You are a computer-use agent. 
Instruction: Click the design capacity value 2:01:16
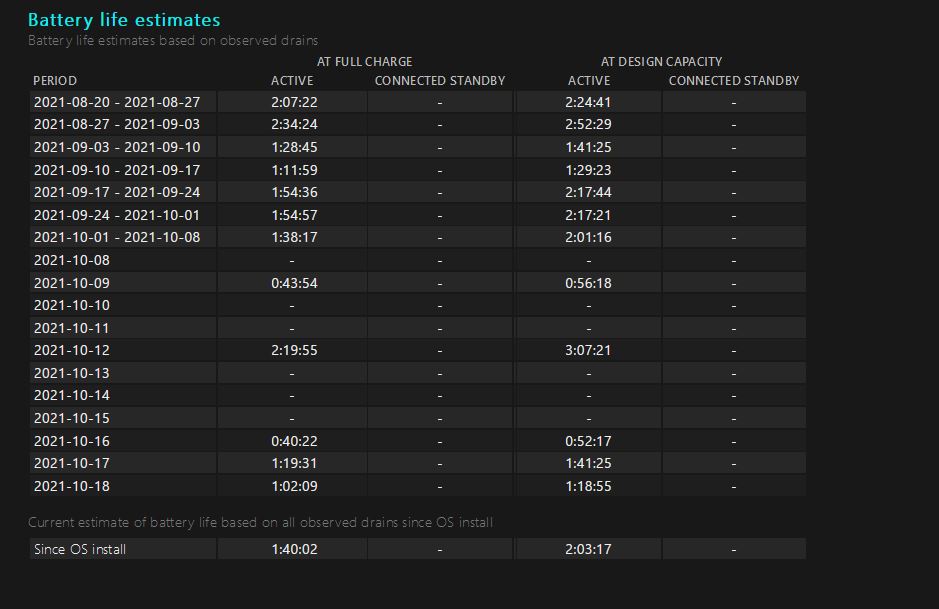pos(588,237)
